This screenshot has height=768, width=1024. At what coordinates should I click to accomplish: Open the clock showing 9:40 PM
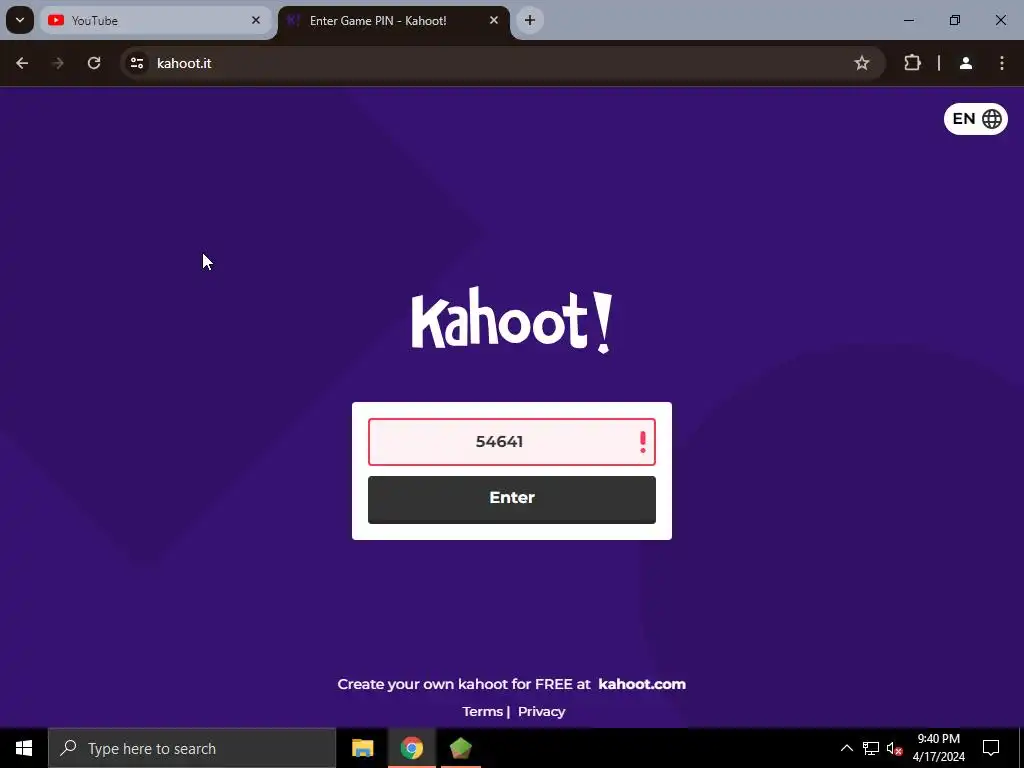tap(938, 748)
